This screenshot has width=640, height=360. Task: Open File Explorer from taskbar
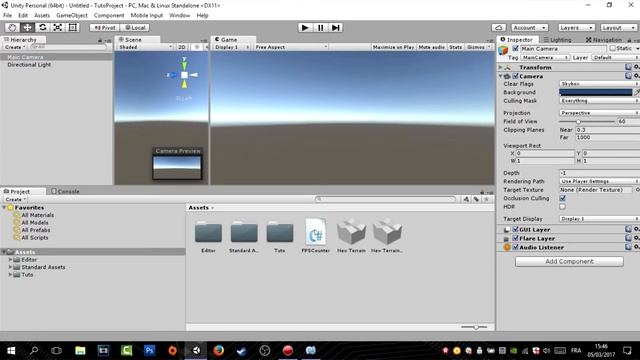click(80, 350)
